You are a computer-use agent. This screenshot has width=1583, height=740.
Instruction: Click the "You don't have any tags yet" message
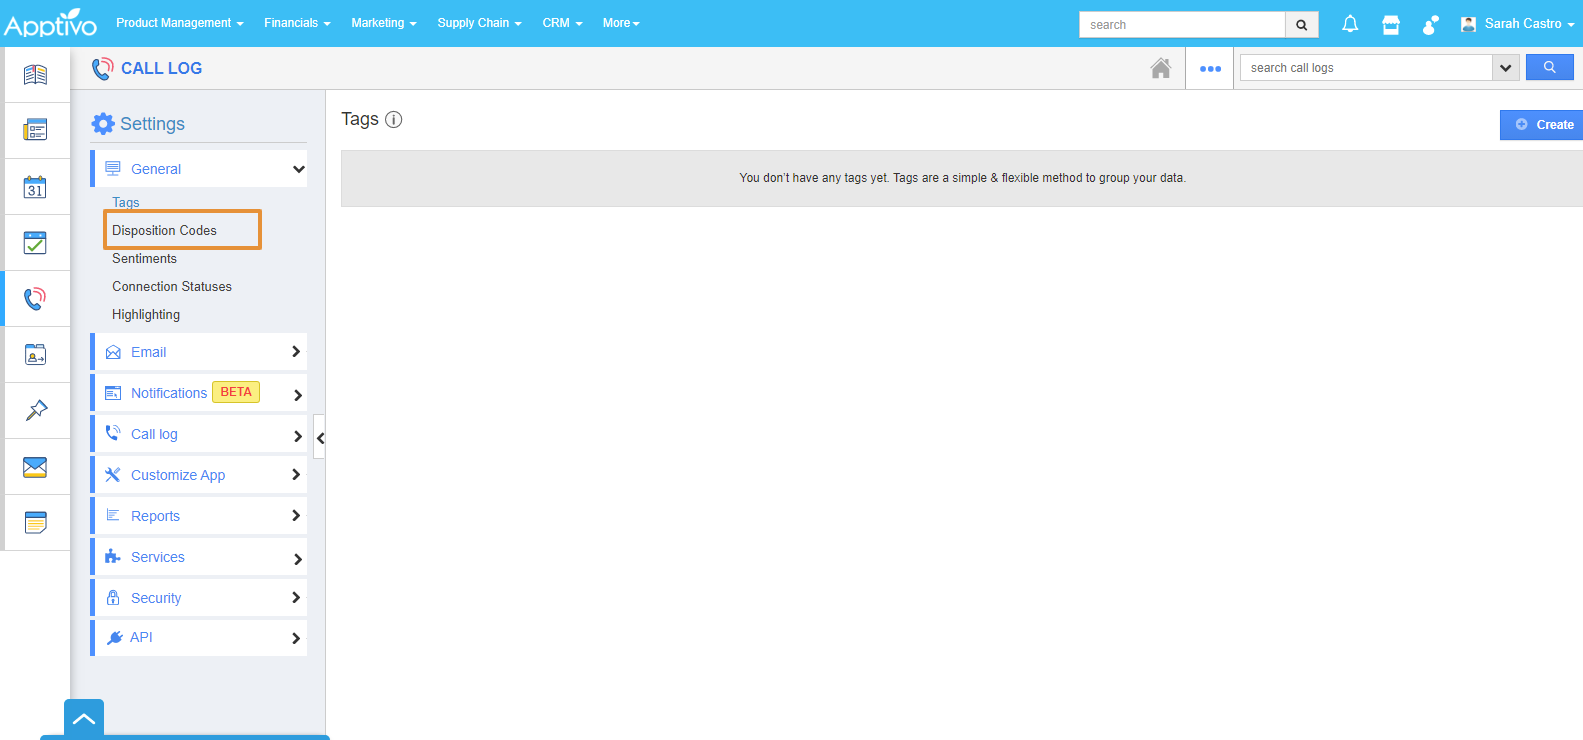coord(962,178)
